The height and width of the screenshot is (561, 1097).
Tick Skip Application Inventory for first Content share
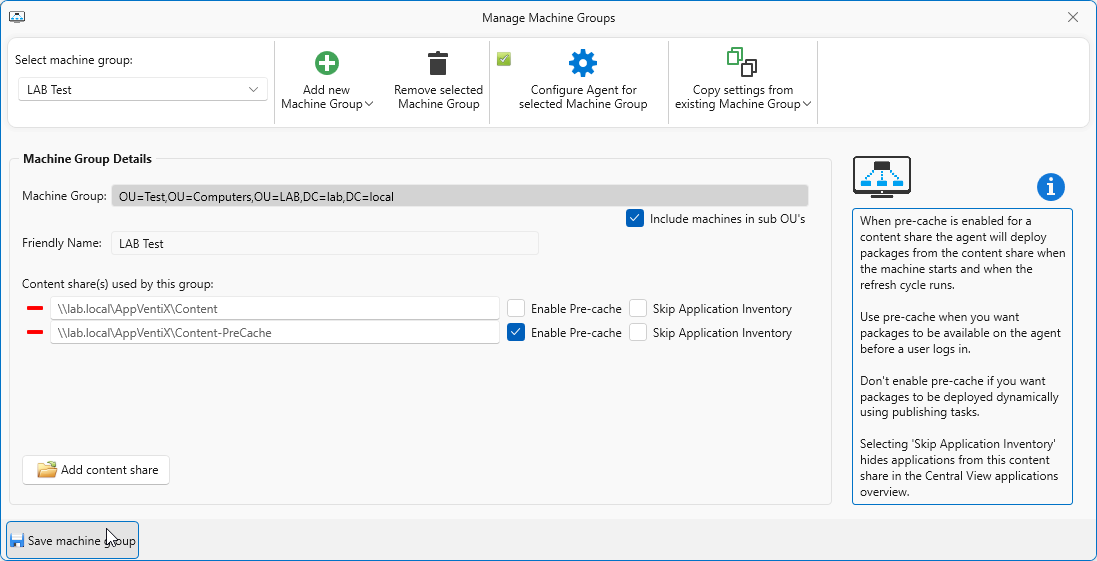(638, 309)
